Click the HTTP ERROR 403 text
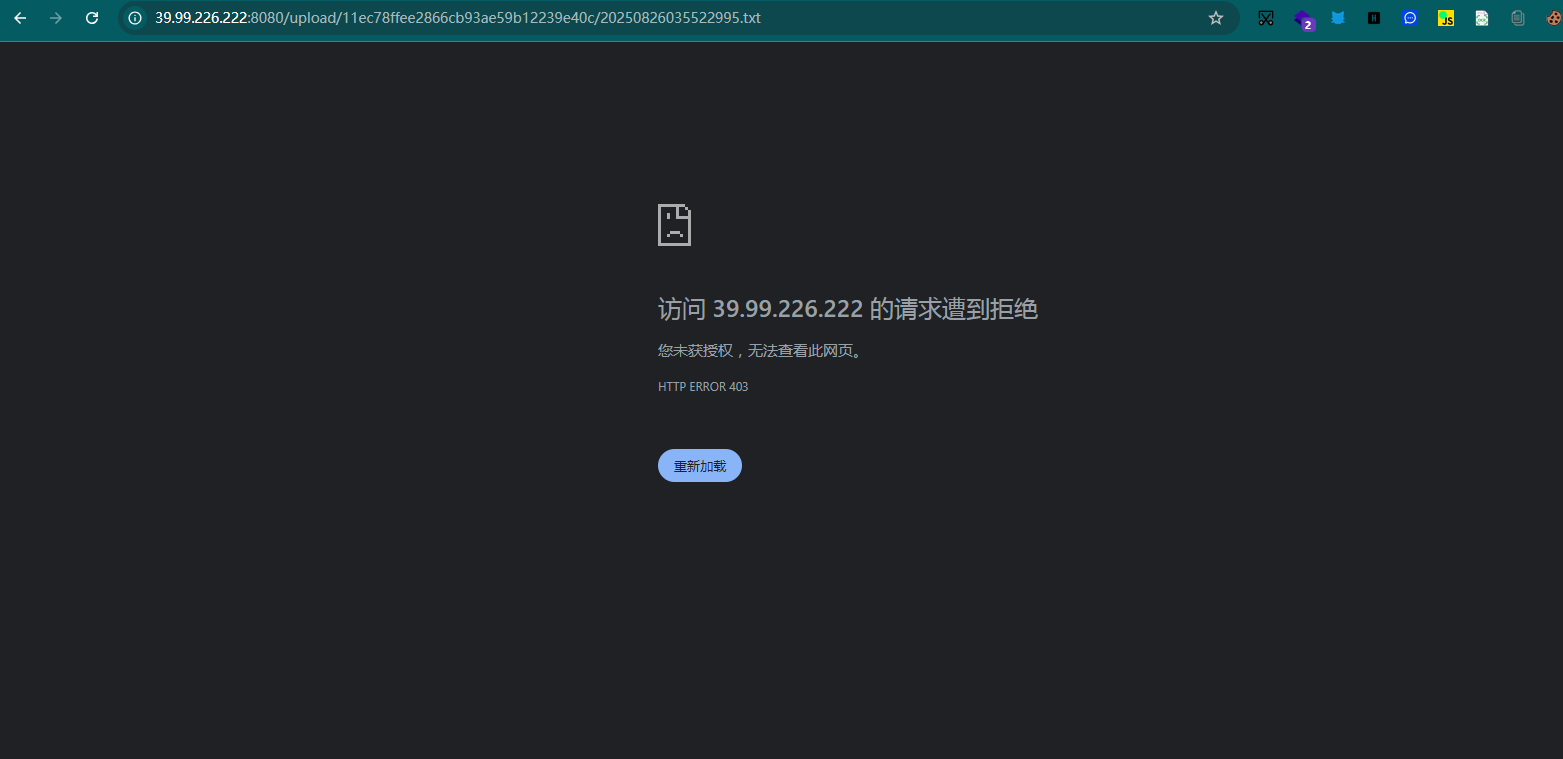The height and width of the screenshot is (759, 1563). [x=703, y=387]
